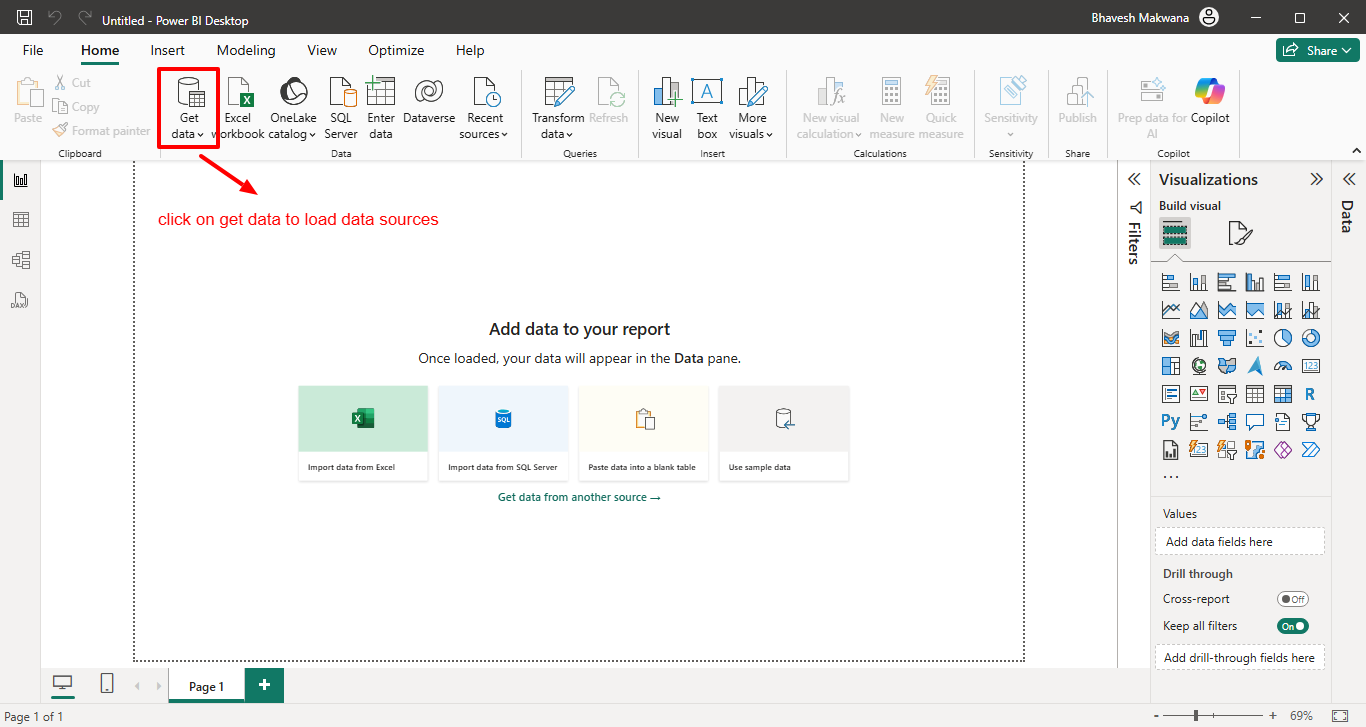Screen dimensions: 1366x727
Task: Select the Format visual brush icon
Action: pyautogui.click(x=1239, y=234)
